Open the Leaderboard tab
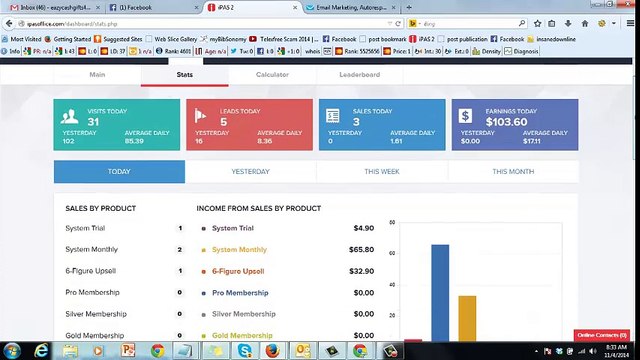 360,75
